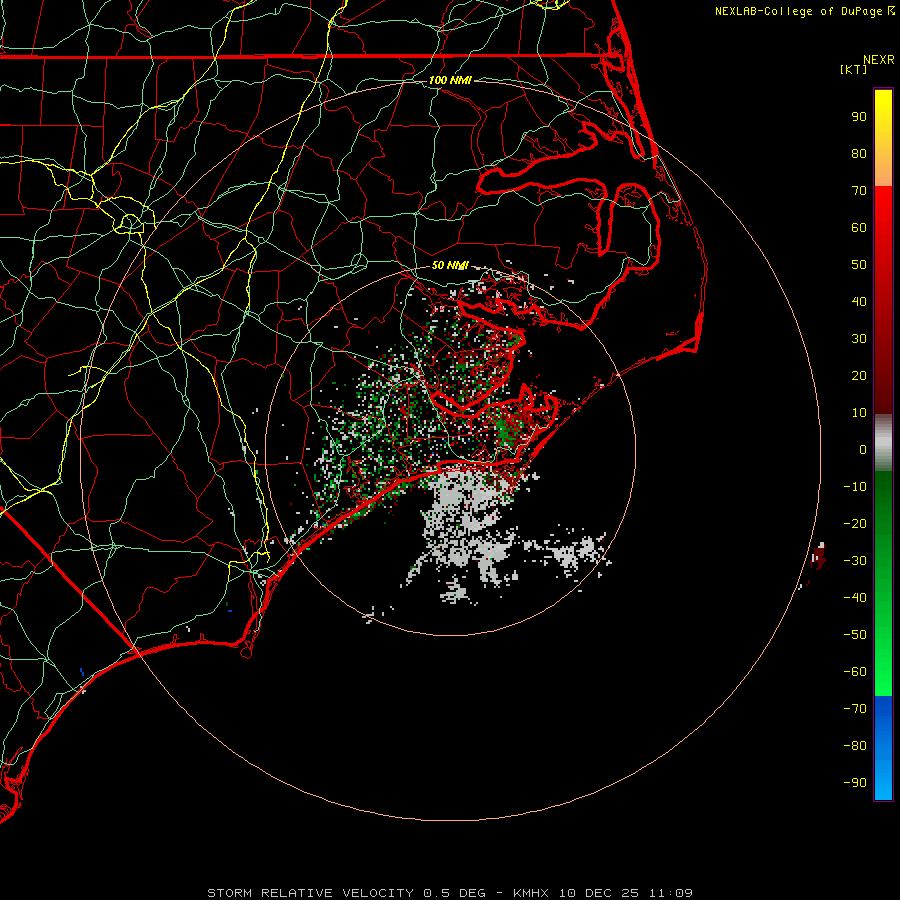Click the 50 NMI range ring label

click(450, 265)
